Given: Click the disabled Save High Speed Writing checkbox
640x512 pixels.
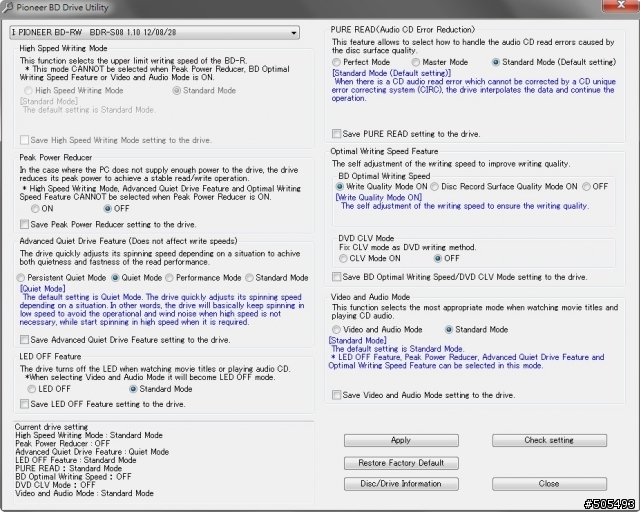Looking at the screenshot, I should coord(24,140).
